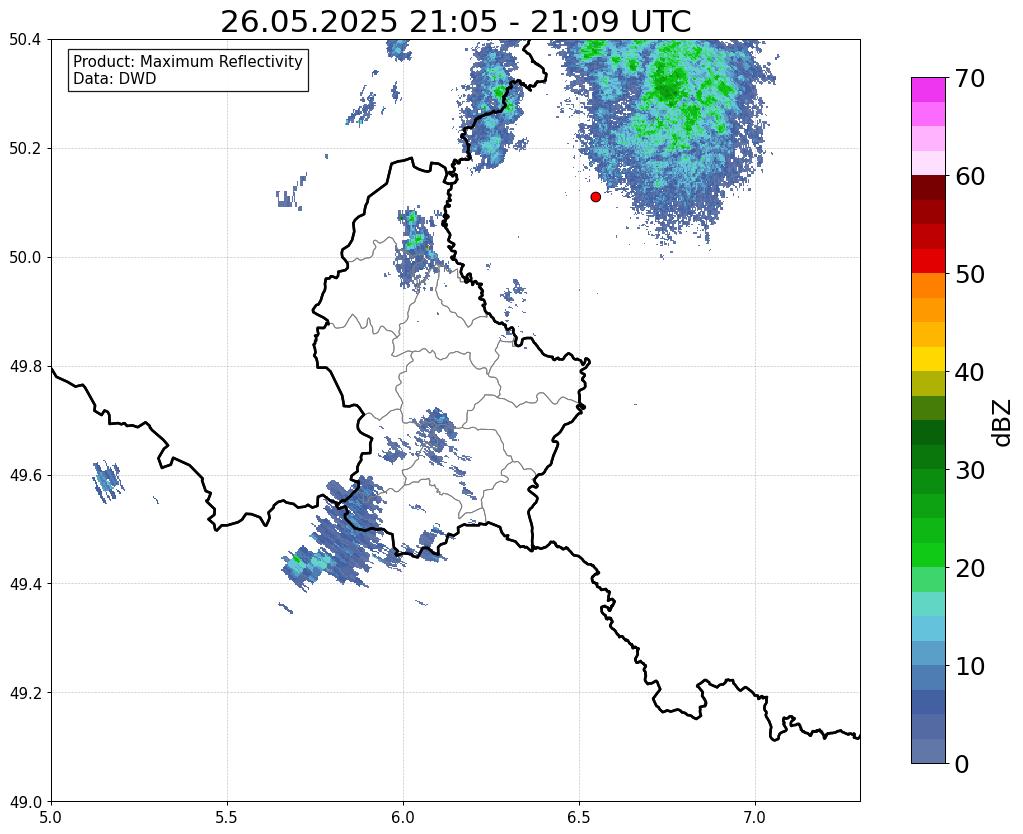Pick the bright yellow swatch above 40 dBZ

pos(928,359)
